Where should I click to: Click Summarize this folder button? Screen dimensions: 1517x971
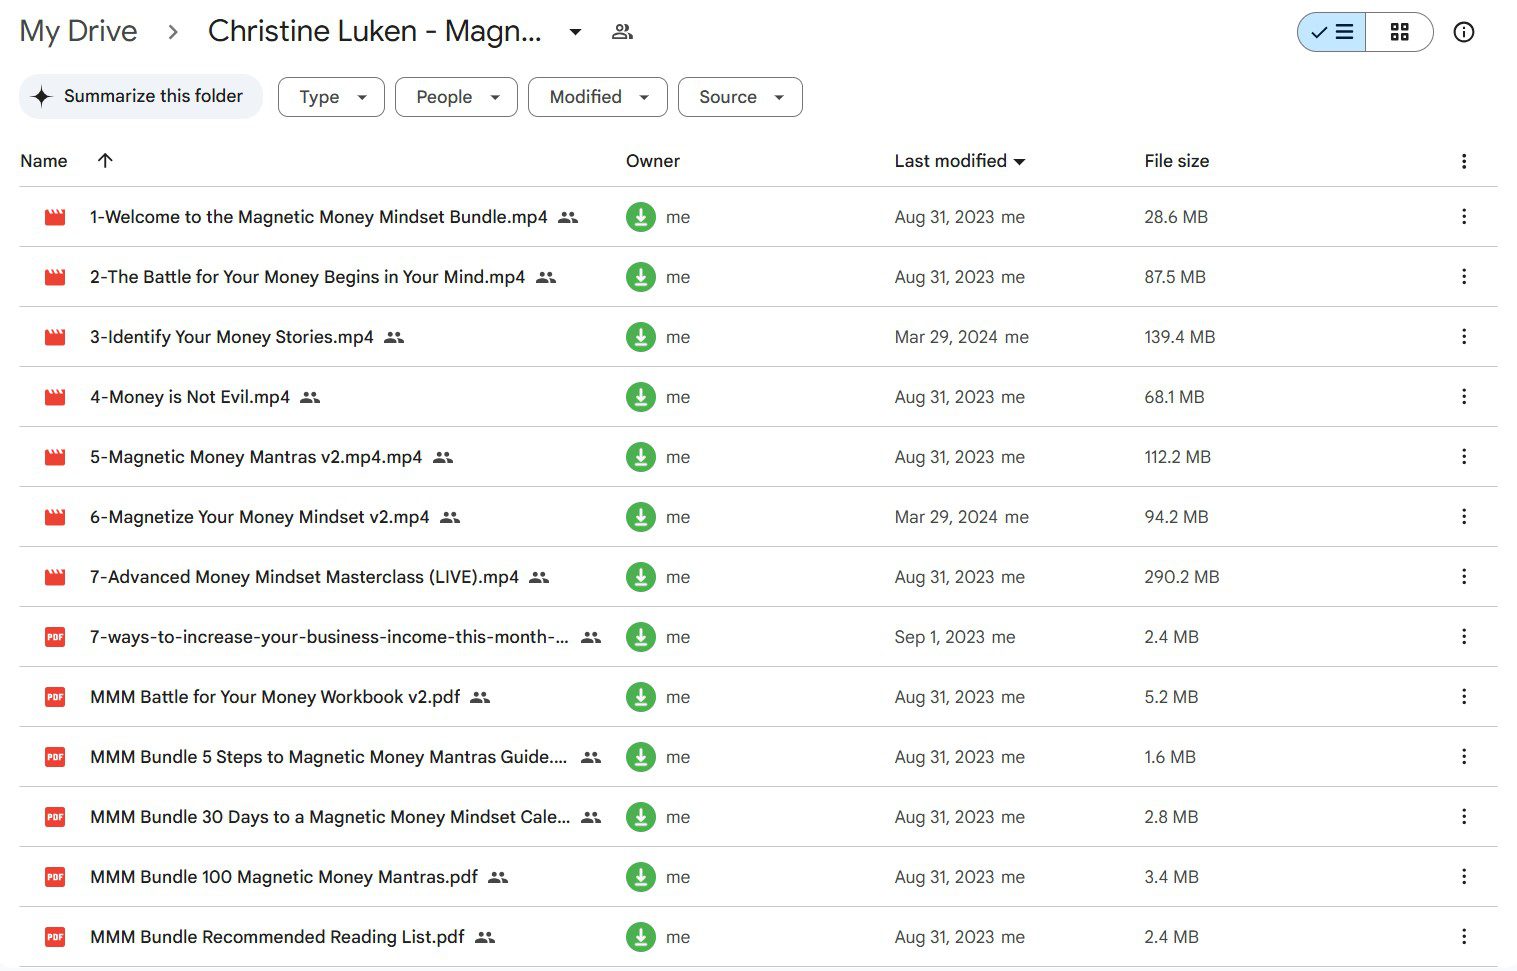141,96
